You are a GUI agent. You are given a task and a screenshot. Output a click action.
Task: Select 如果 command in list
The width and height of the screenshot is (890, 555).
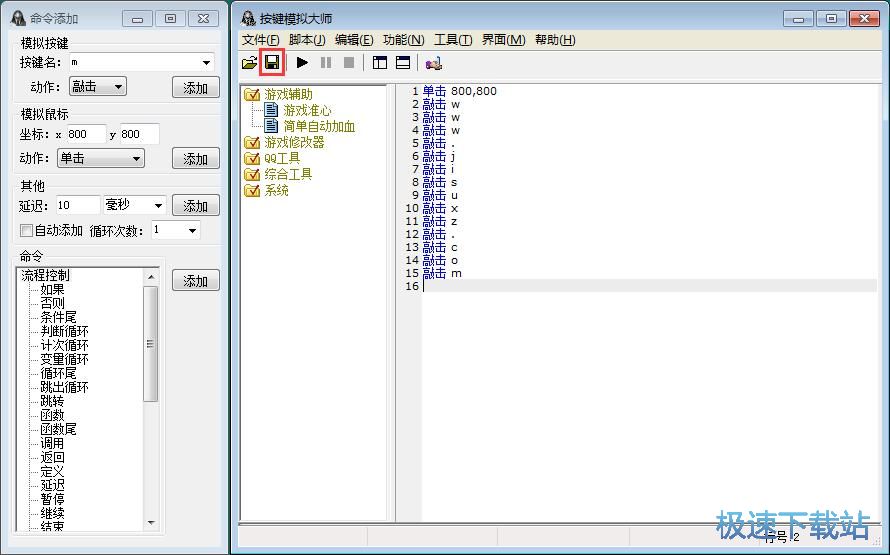(x=52, y=289)
